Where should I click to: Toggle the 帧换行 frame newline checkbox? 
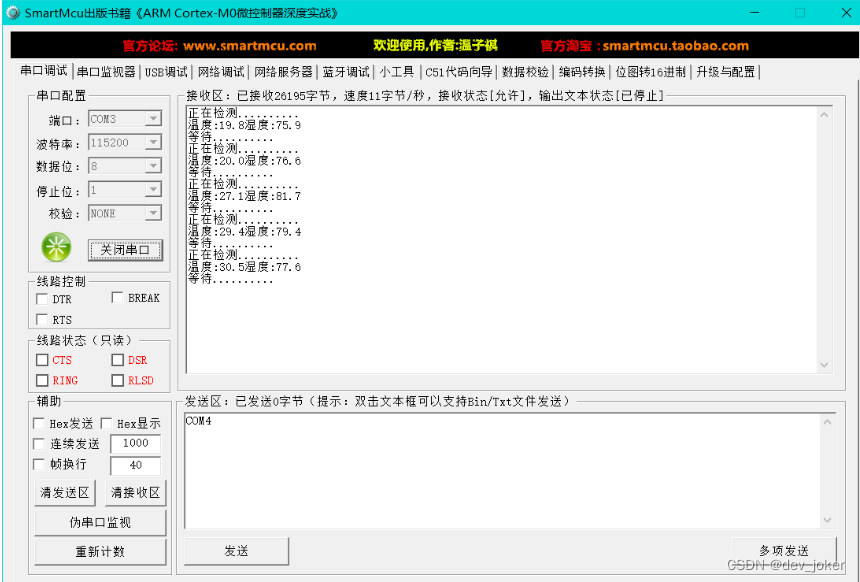pyautogui.click(x=39, y=464)
